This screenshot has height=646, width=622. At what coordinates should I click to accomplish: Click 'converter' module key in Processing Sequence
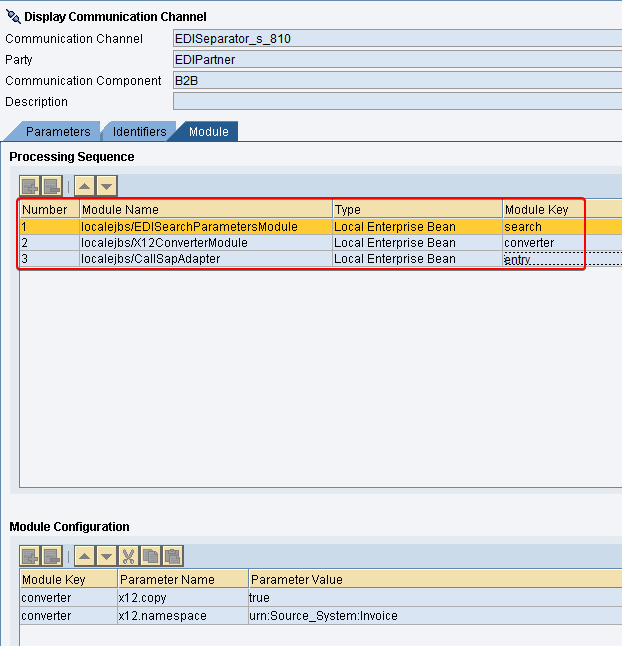[x=562, y=243]
